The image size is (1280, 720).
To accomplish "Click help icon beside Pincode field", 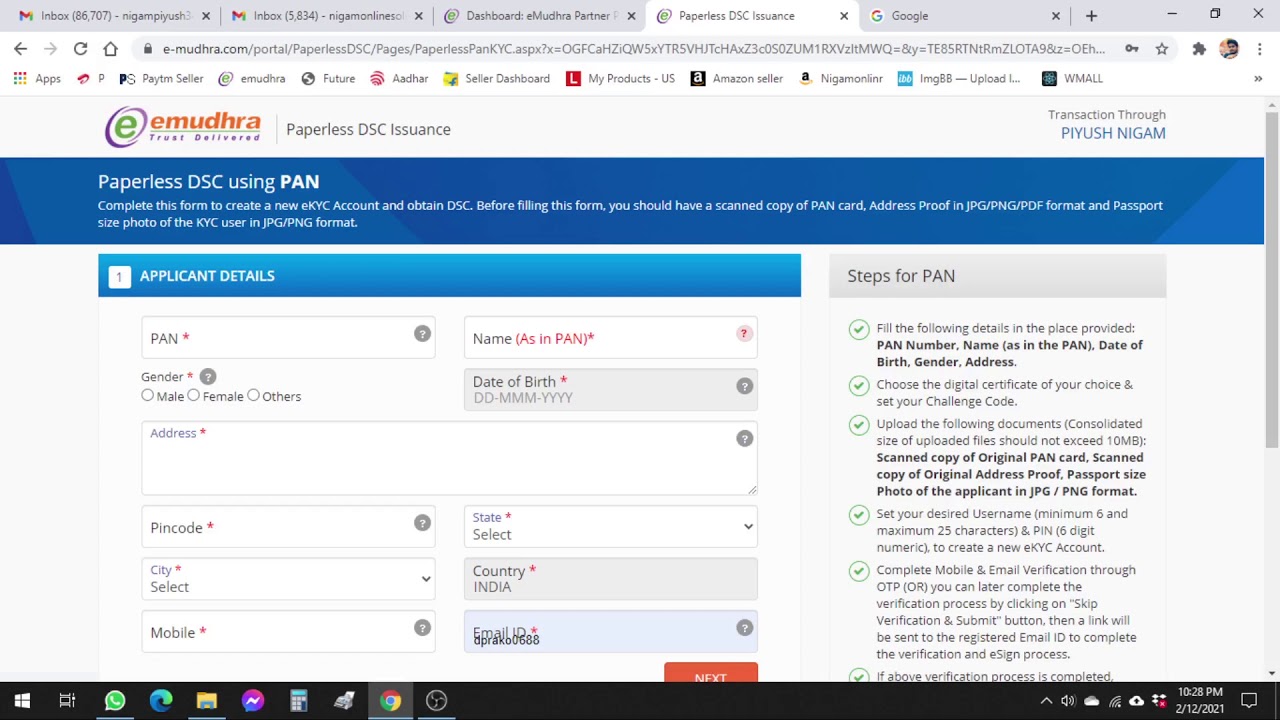I will [422, 523].
